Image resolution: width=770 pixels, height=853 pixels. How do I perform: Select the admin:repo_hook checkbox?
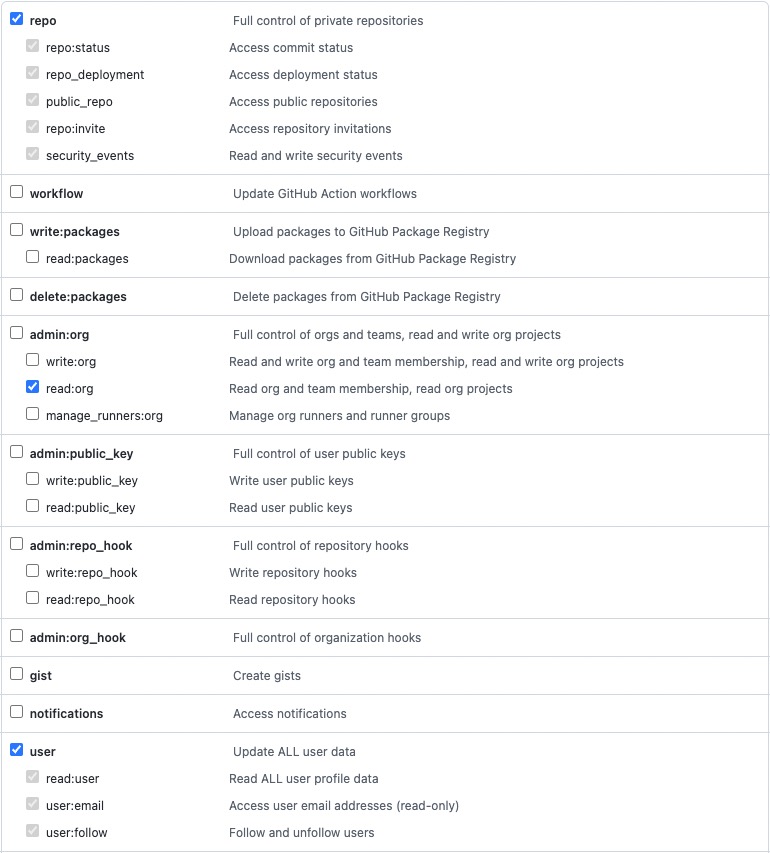click(16, 544)
